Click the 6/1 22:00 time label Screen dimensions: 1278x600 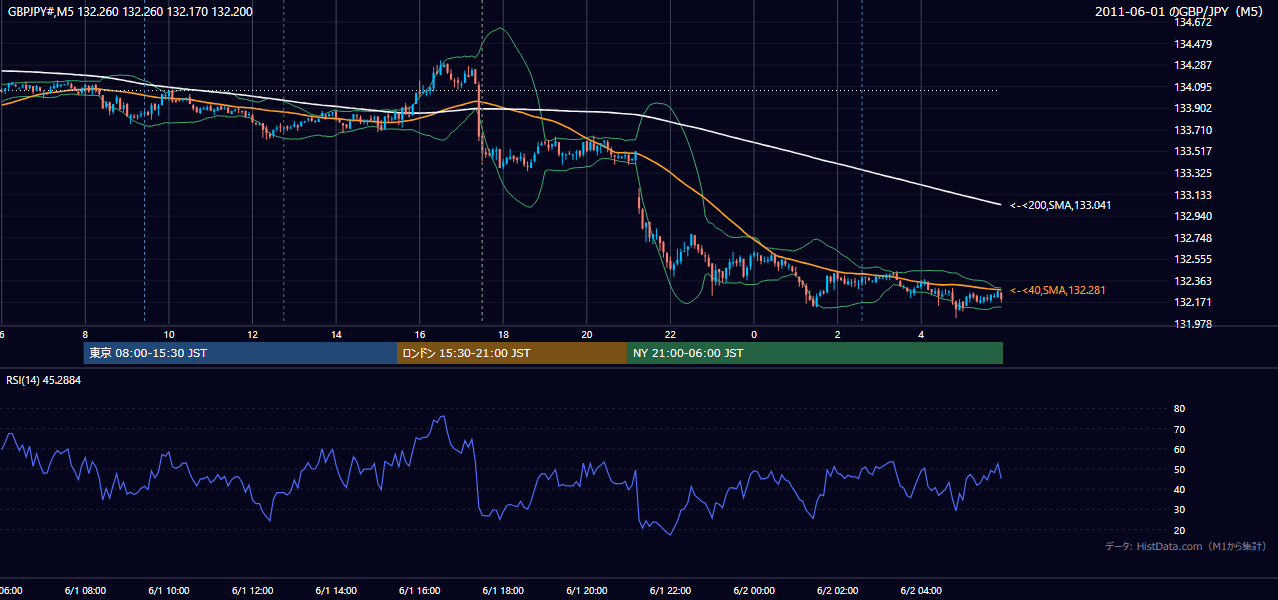[670, 590]
